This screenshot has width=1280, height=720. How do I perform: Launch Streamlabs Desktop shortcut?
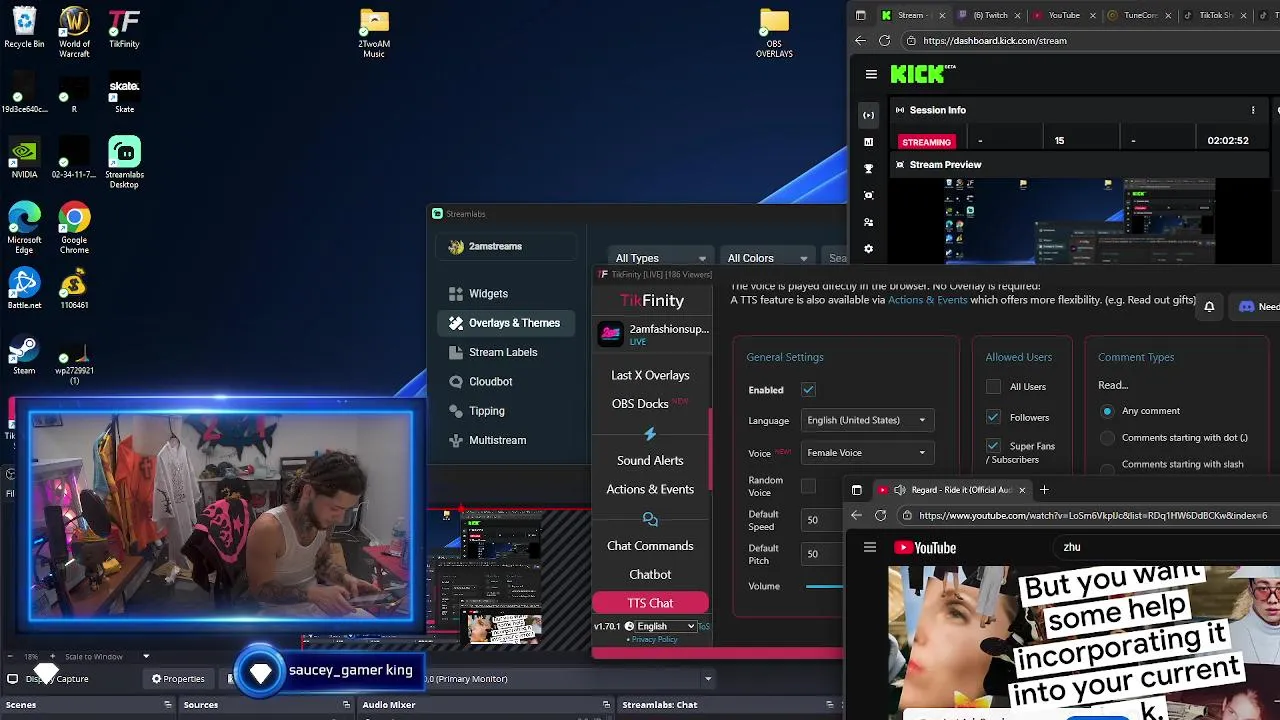124,163
